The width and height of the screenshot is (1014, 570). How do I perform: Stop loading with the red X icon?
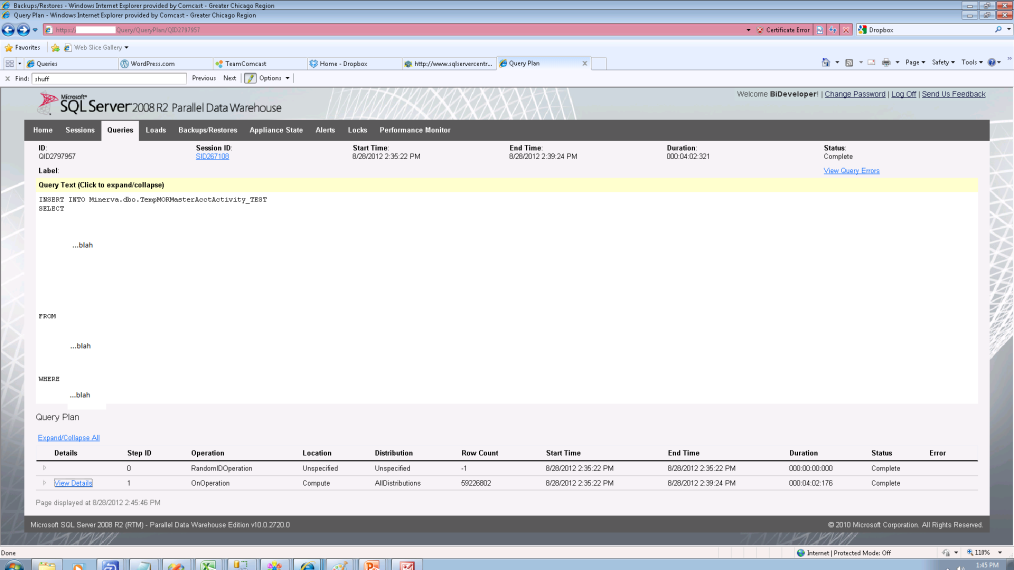coord(845,30)
